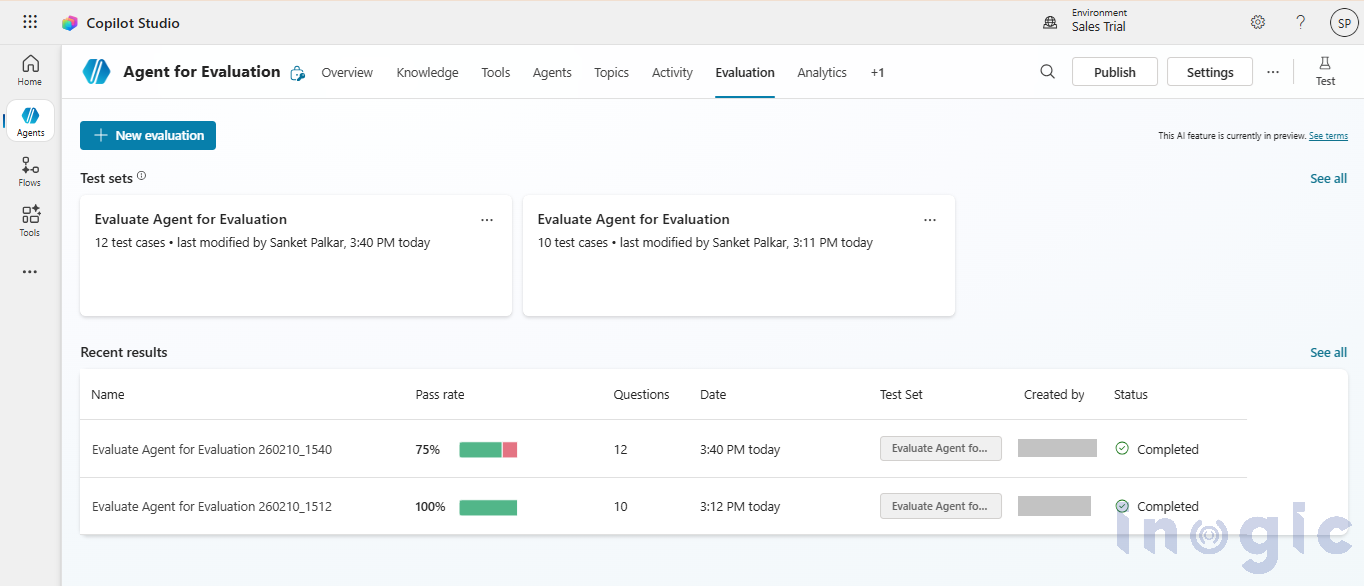Viewport: 1364px width, 586px height.
Task: Click the Home icon in left navigation
Action: point(29,70)
